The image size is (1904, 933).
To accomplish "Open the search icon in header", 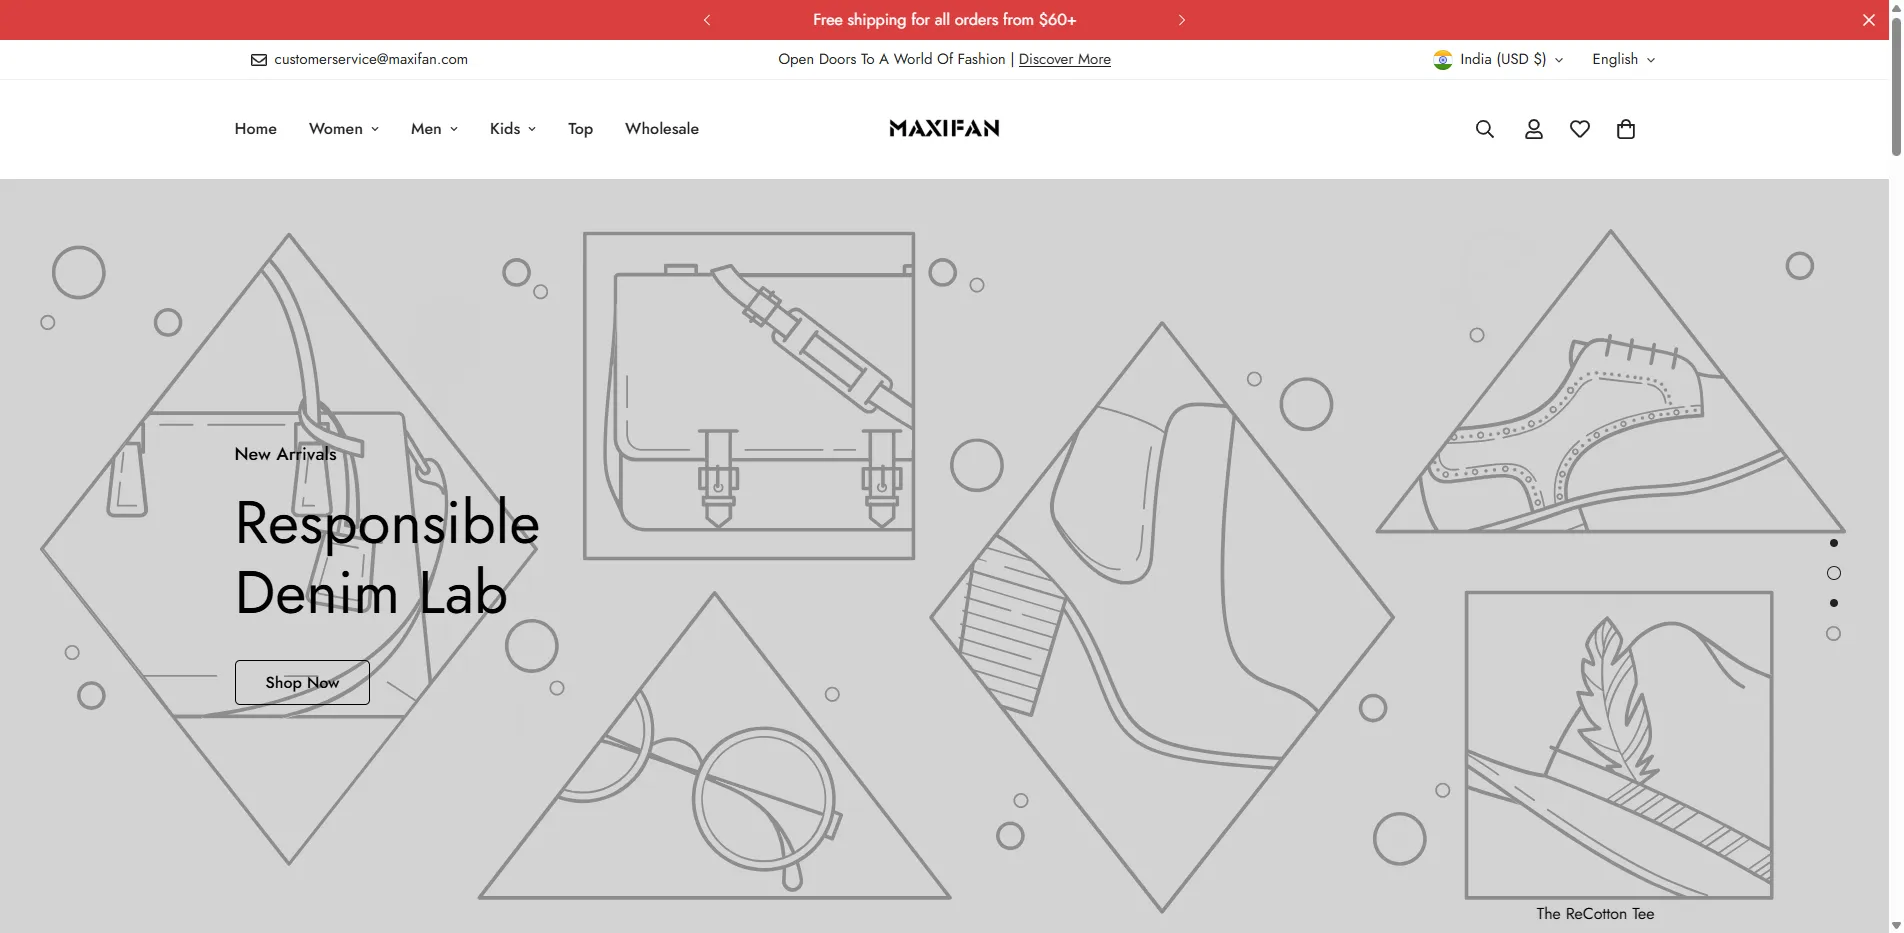I will (x=1485, y=129).
